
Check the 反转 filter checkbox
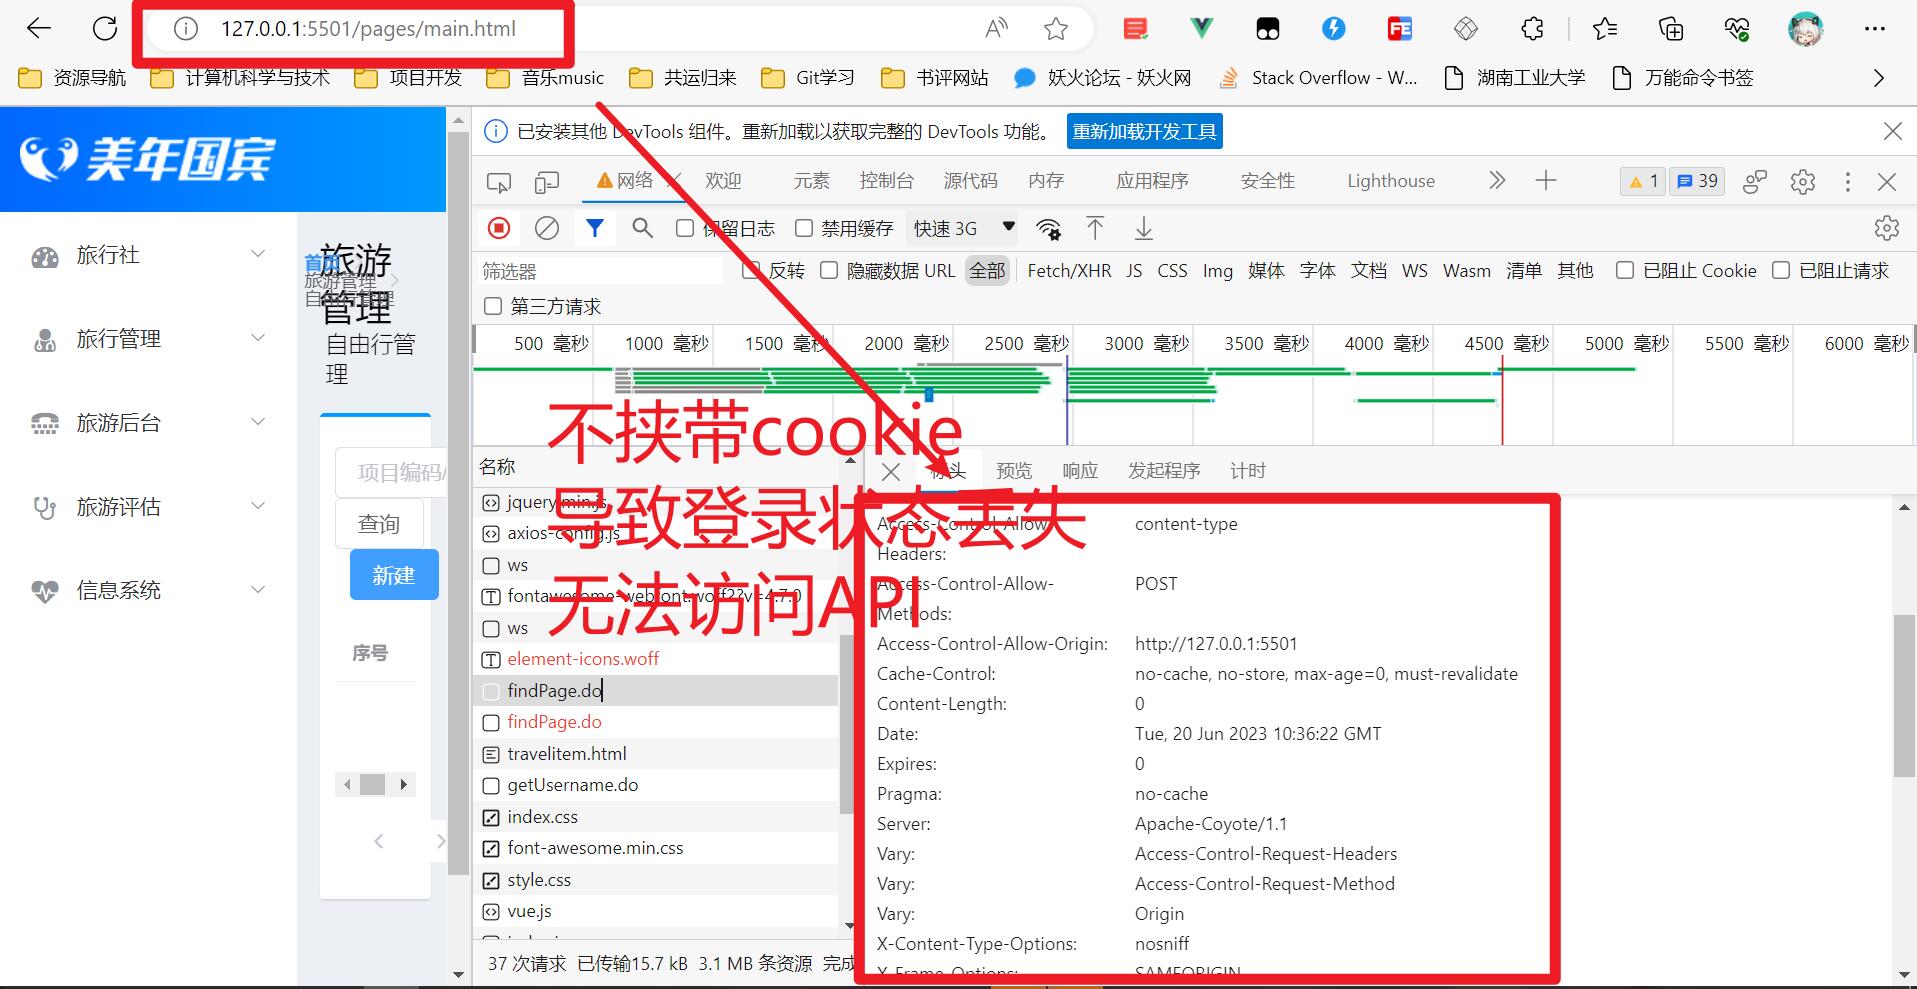(x=751, y=270)
